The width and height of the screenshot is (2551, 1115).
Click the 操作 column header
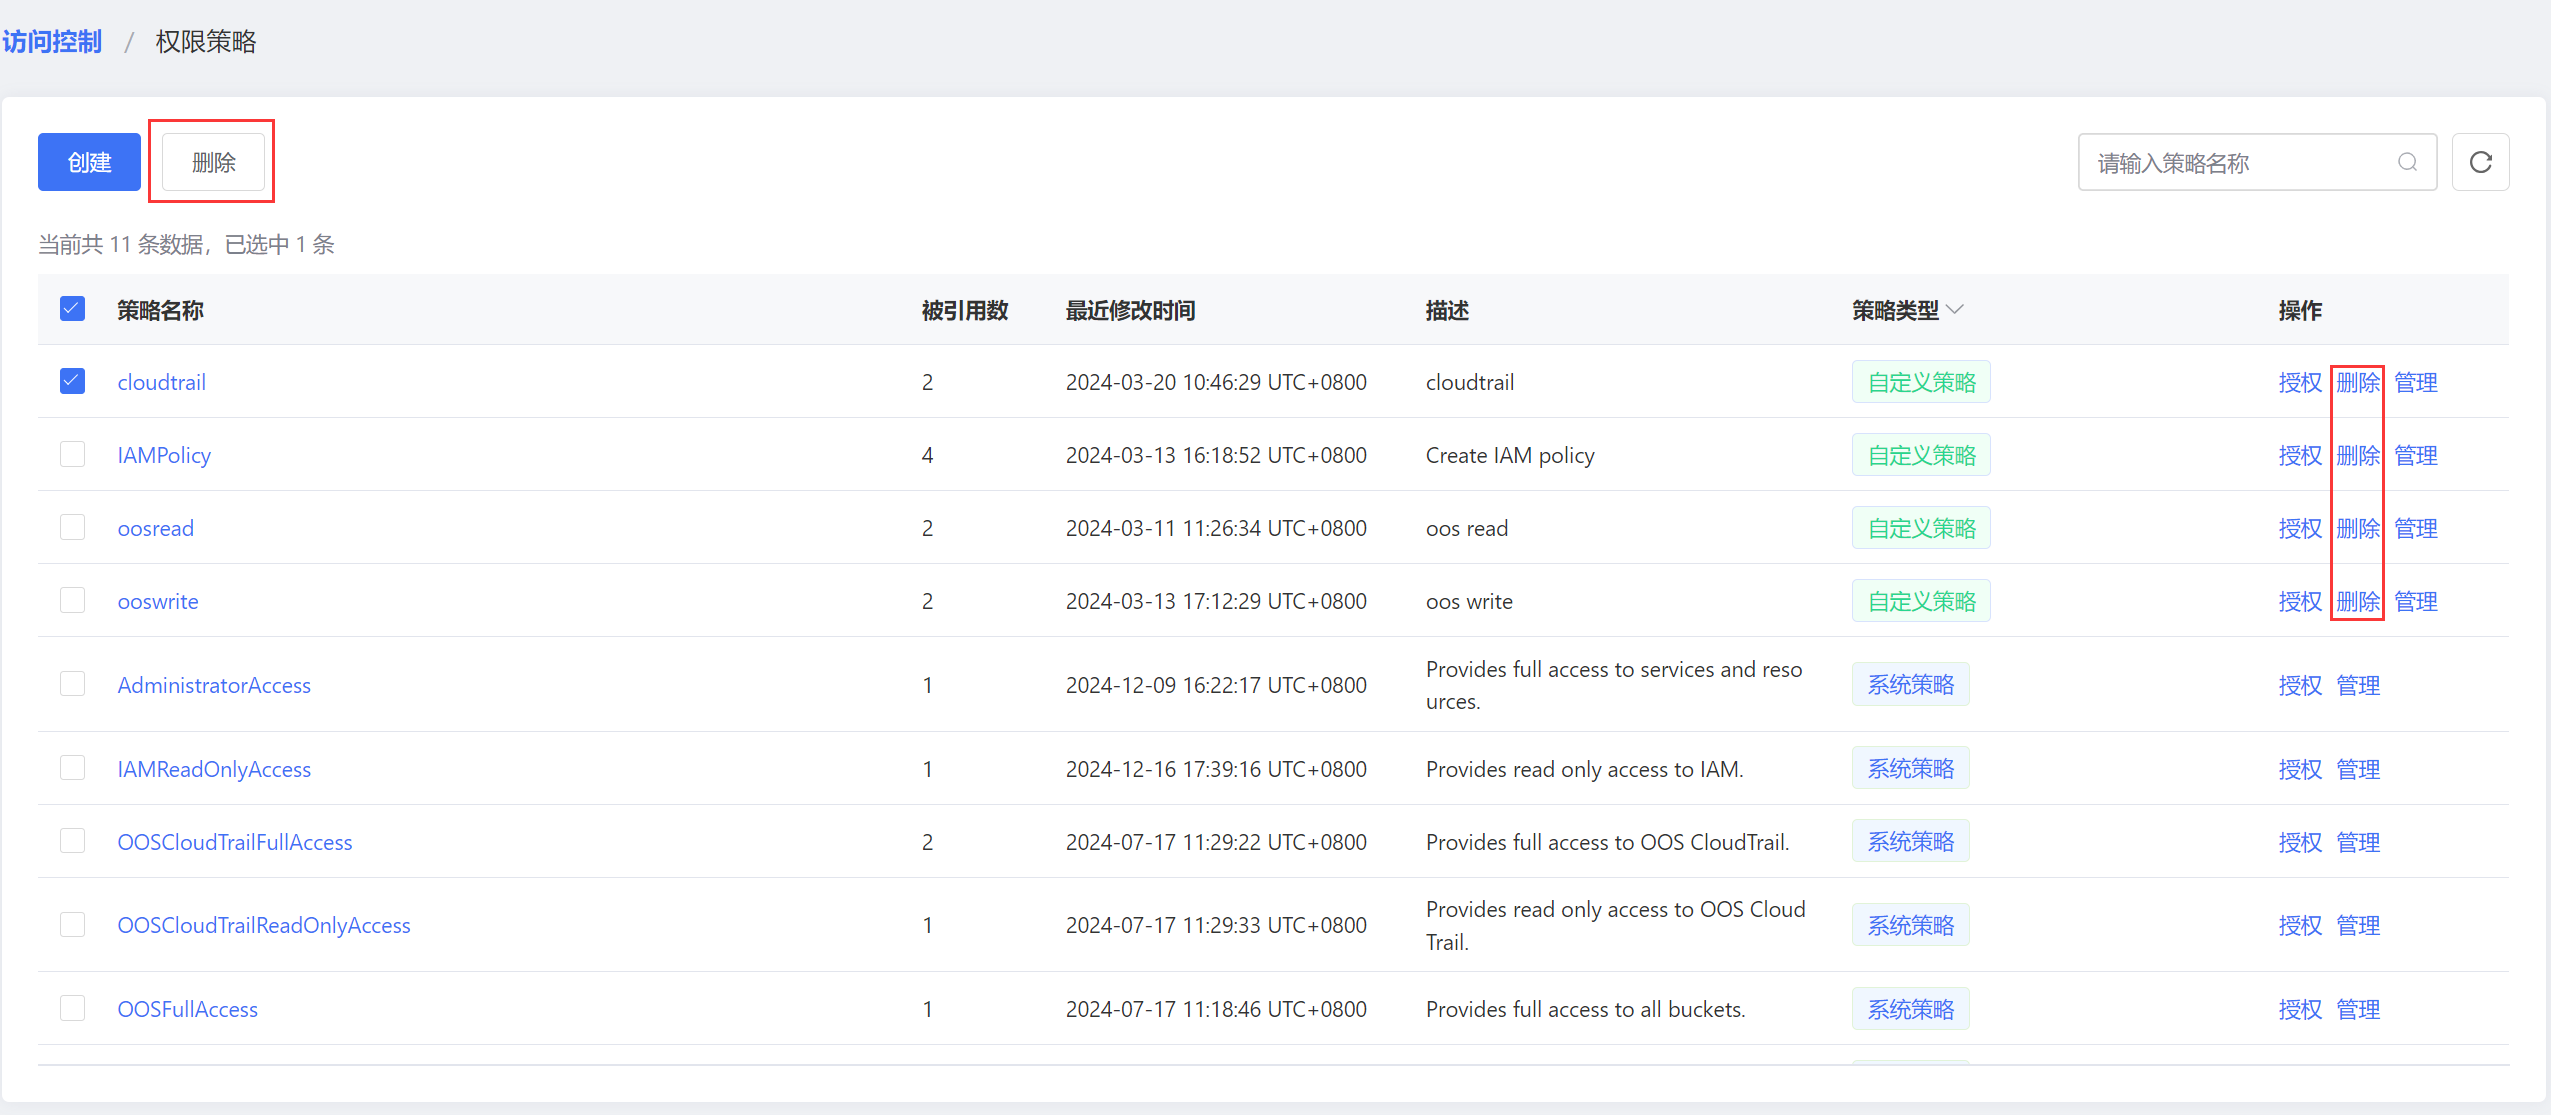pyautogui.click(x=2300, y=310)
